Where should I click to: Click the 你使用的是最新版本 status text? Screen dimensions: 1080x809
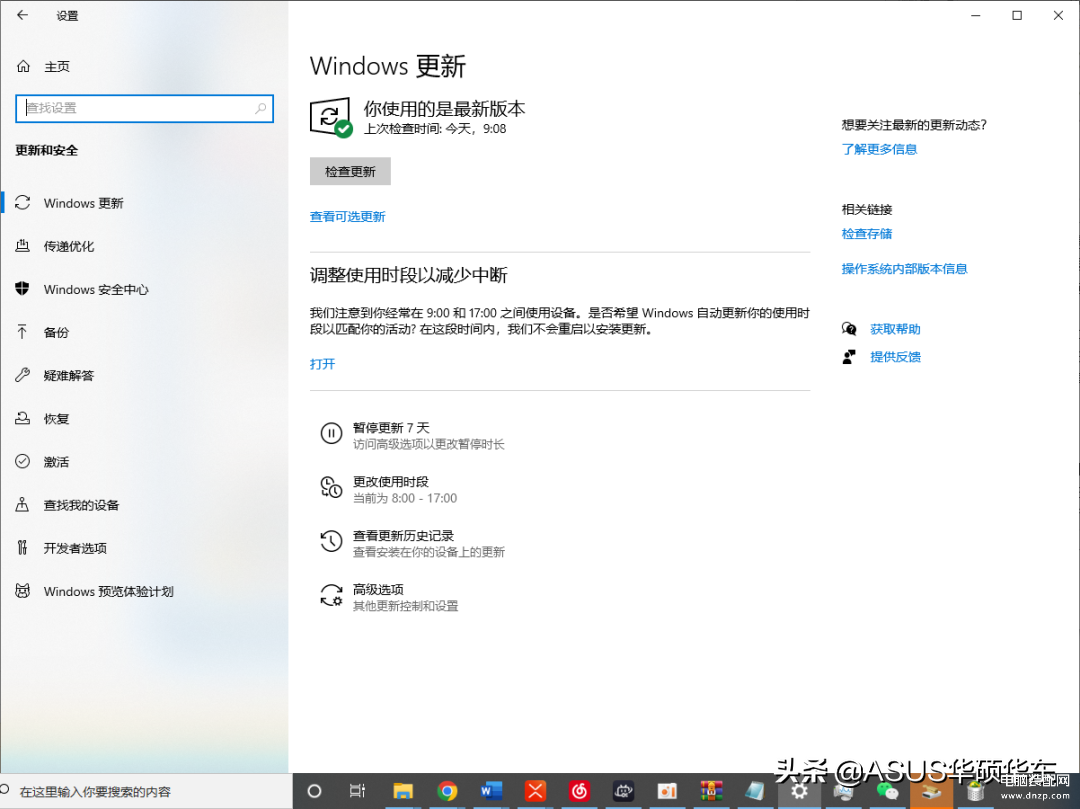444,109
